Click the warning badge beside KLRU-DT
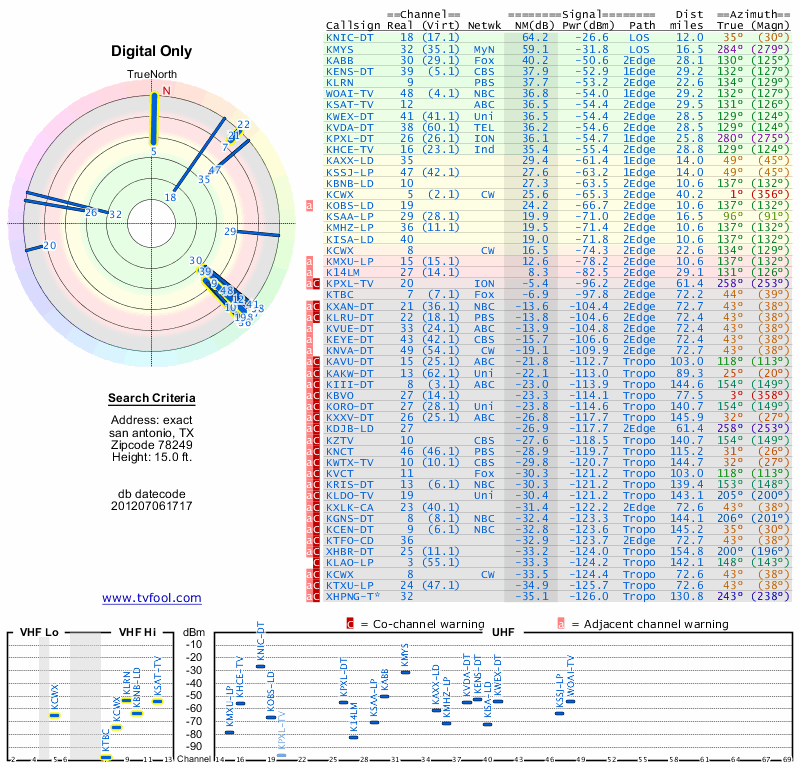 pos(313,317)
